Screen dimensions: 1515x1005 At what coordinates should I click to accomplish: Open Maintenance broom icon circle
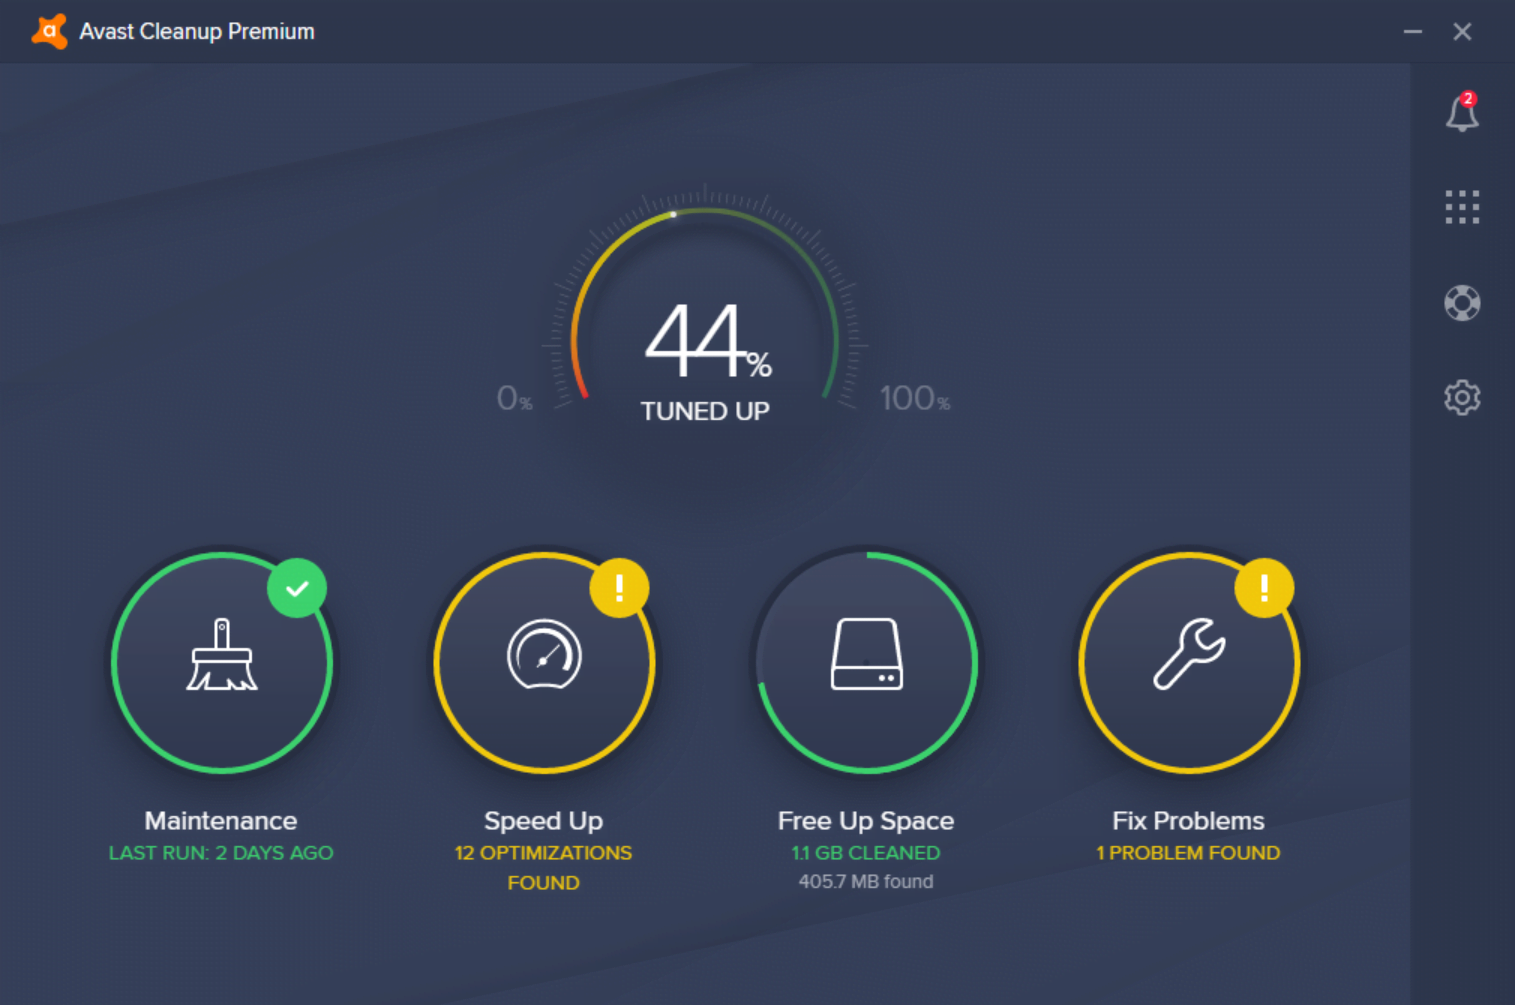pos(222,662)
